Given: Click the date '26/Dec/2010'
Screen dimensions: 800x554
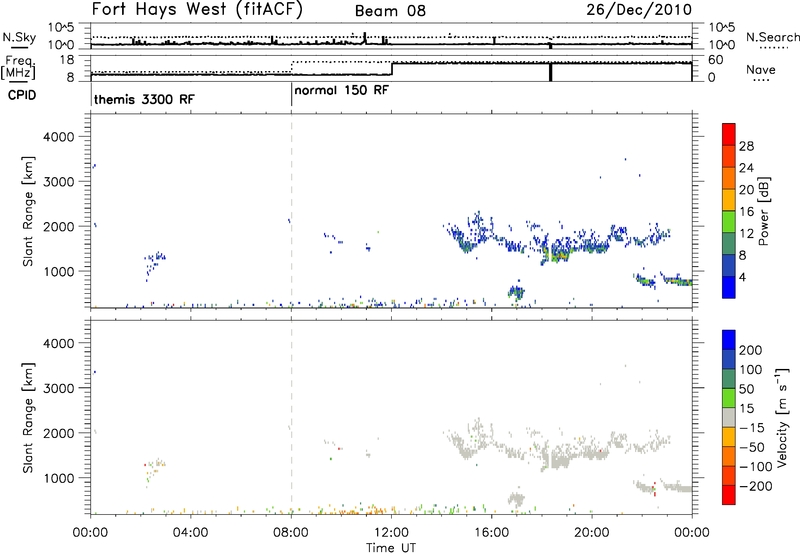Looking at the screenshot, I should click(x=639, y=9).
